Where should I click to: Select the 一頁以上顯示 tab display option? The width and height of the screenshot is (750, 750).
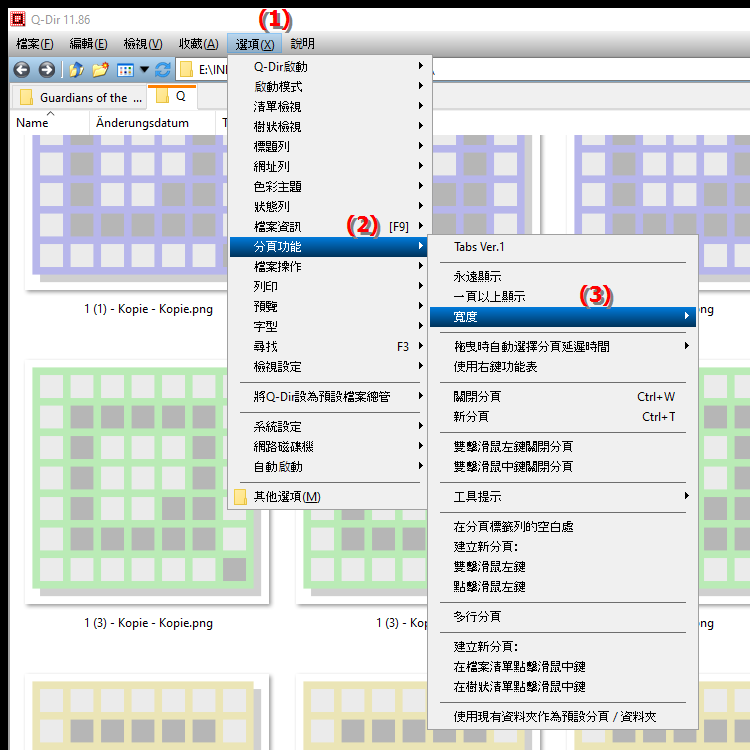tap(562, 297)
